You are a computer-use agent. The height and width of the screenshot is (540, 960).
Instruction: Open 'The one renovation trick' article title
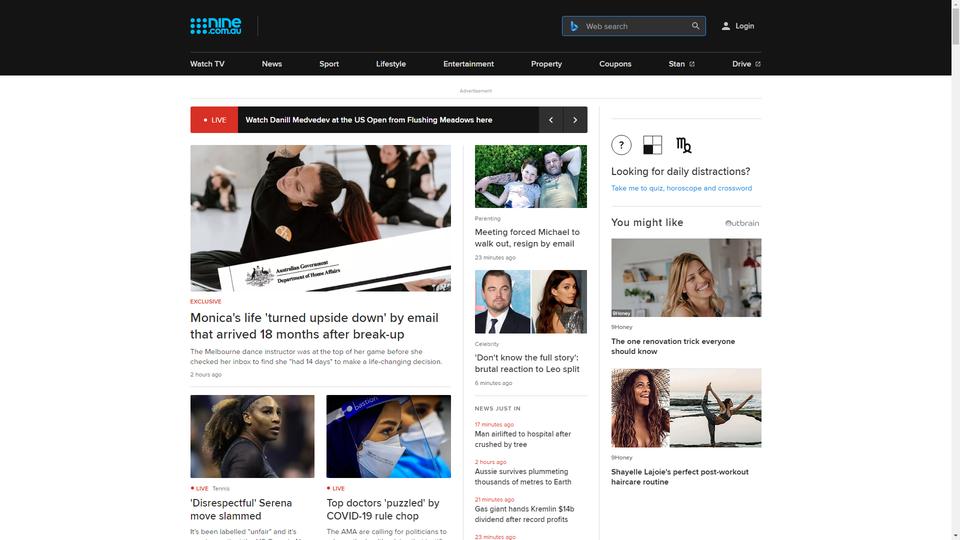673,346
